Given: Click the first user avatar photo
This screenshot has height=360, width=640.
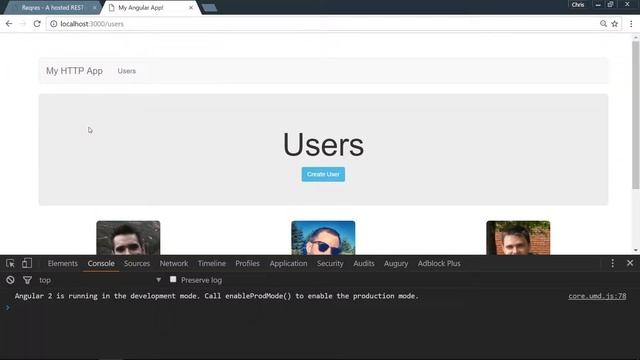Looking at the screenshot, I should [x=128, y=238].
